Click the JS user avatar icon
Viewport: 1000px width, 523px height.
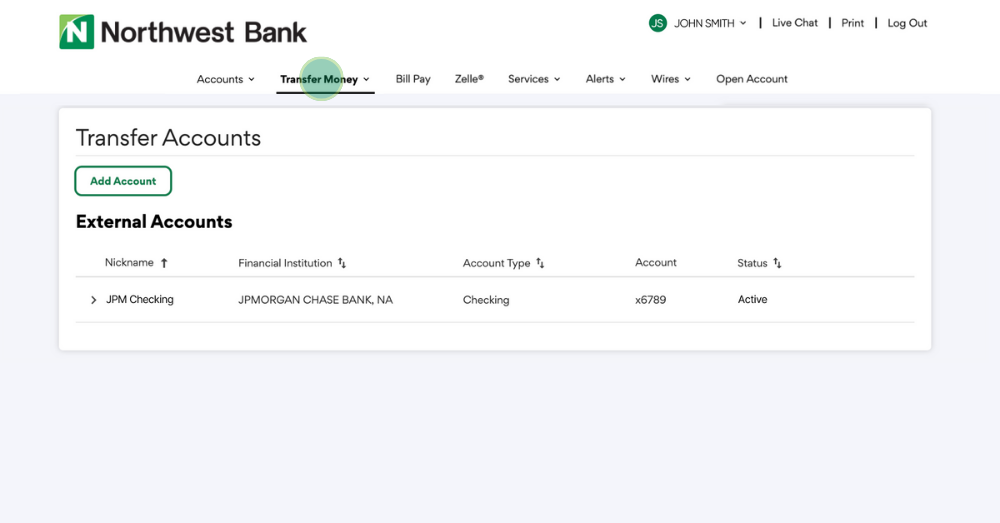[657, 23]
